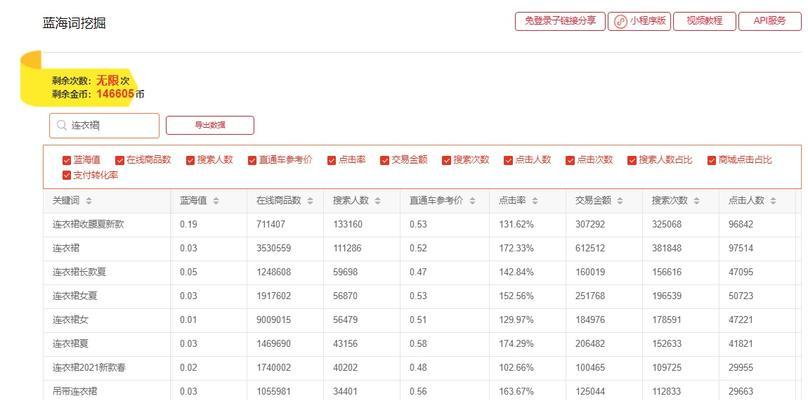808x400 pixels.
Task: Sort by 点击率 column arrows
Action: pyautogui.click(x=534, y=201)
